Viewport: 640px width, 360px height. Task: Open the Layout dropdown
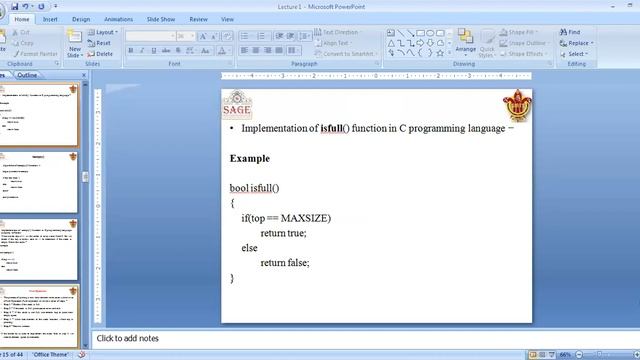[x=103, y=32]
